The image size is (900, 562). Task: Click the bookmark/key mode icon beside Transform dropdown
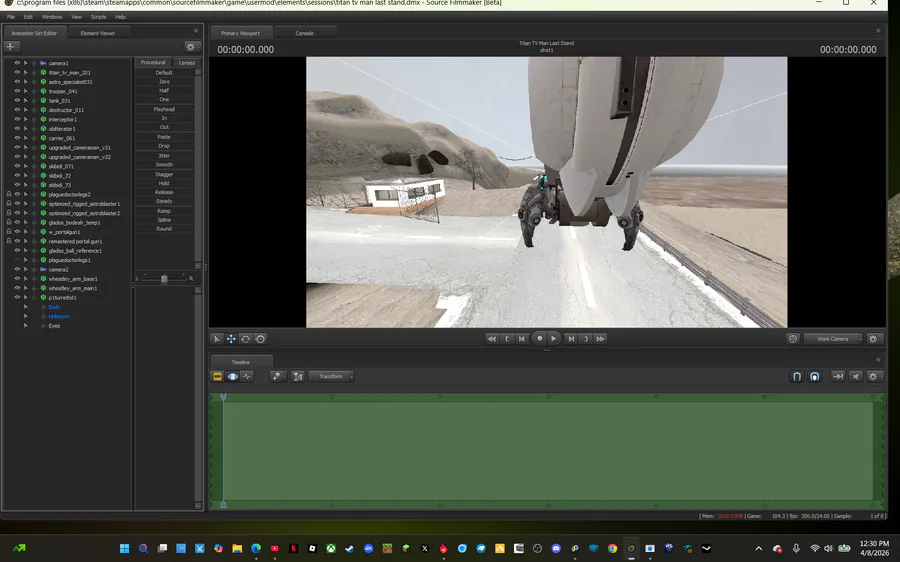point(277,377)
